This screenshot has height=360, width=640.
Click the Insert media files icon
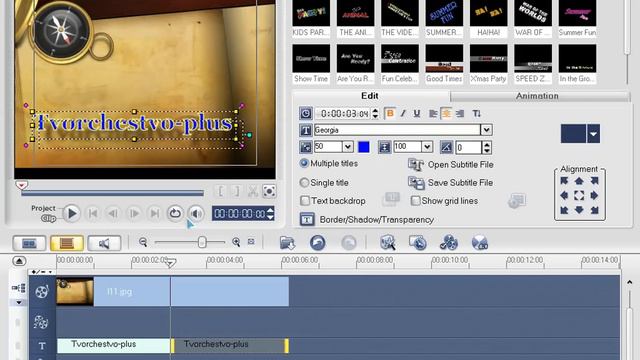pyautogui.click(x=287, y=243)
